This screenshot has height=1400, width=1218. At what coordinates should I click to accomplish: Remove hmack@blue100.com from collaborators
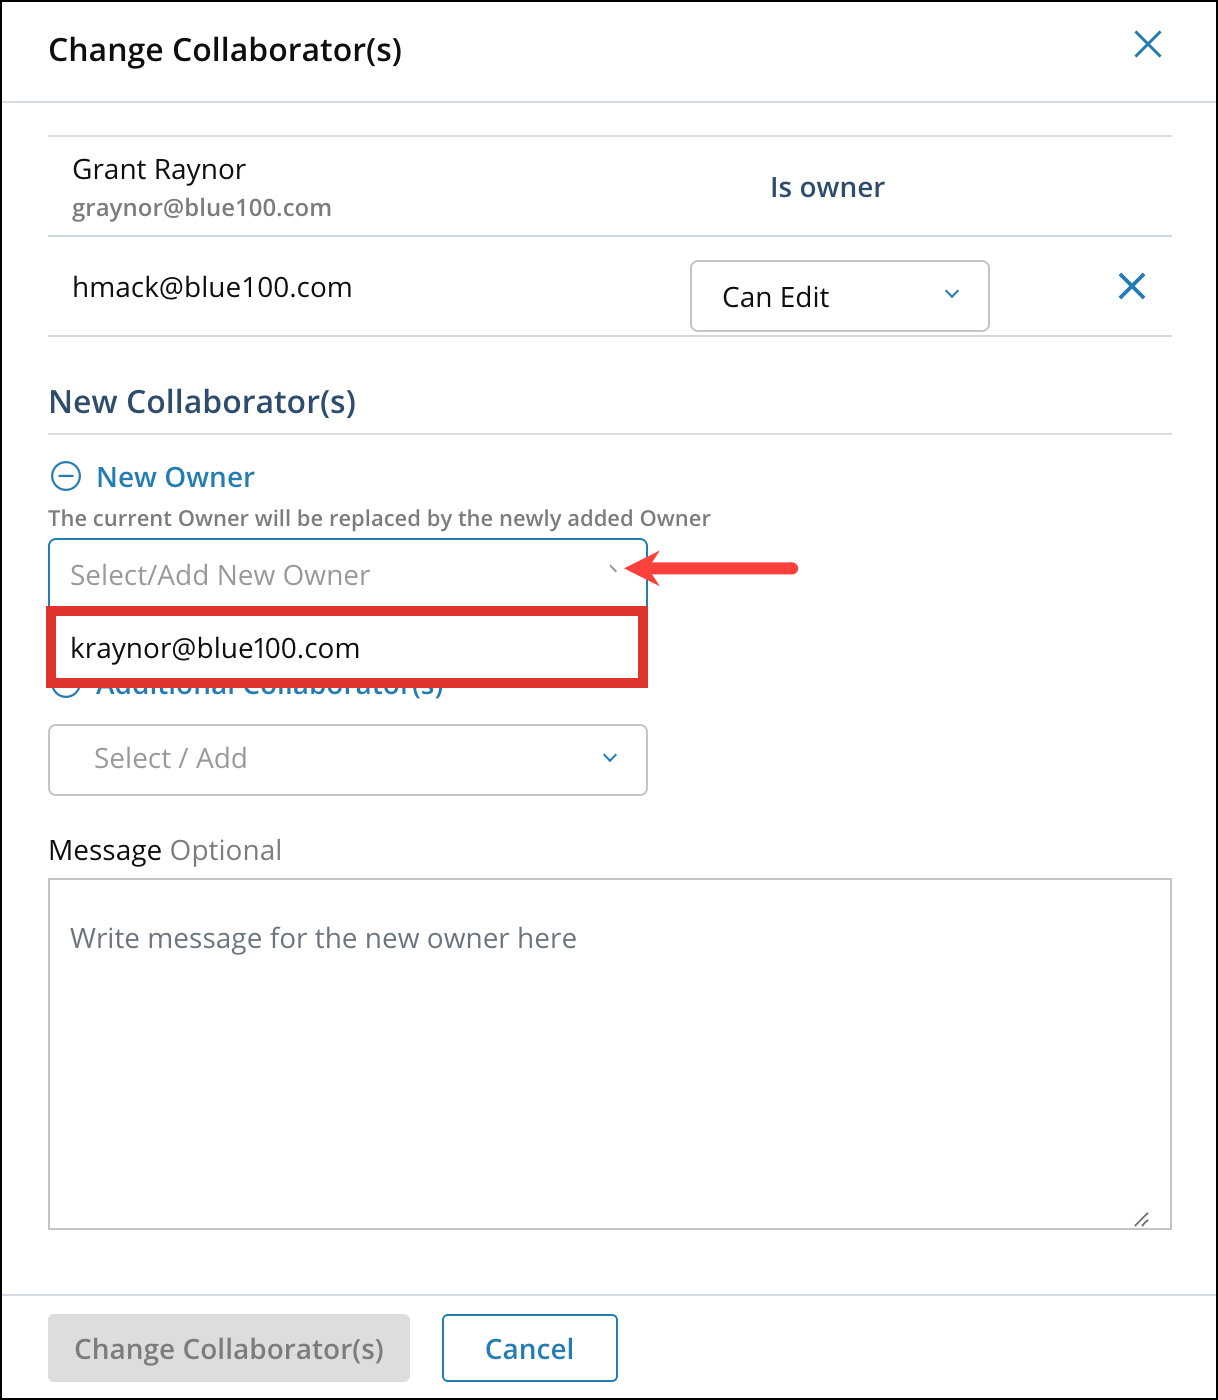click(x=1131, y=287)
